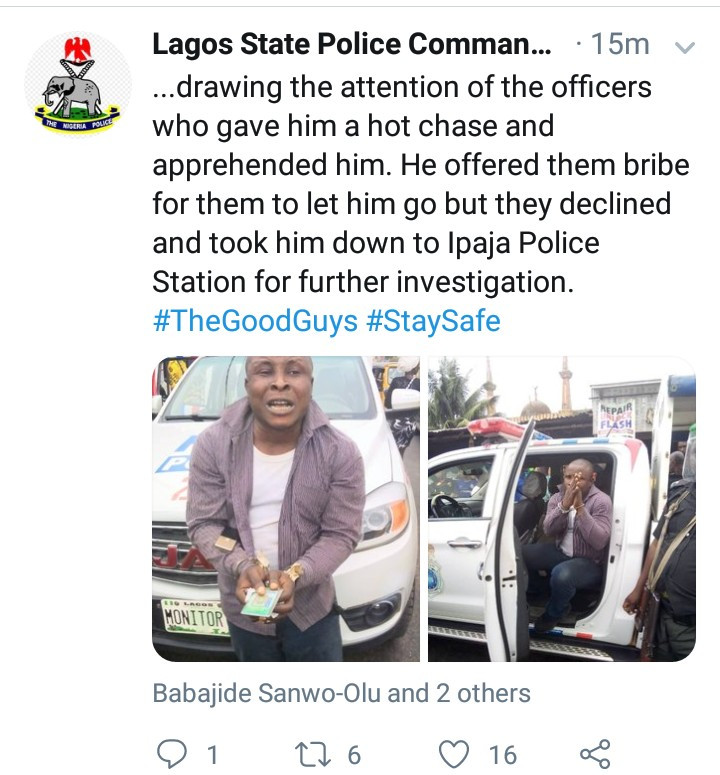The image size is (720, 775).
Task: View left photo of man holding cash
Action: (x=285, y=509)
